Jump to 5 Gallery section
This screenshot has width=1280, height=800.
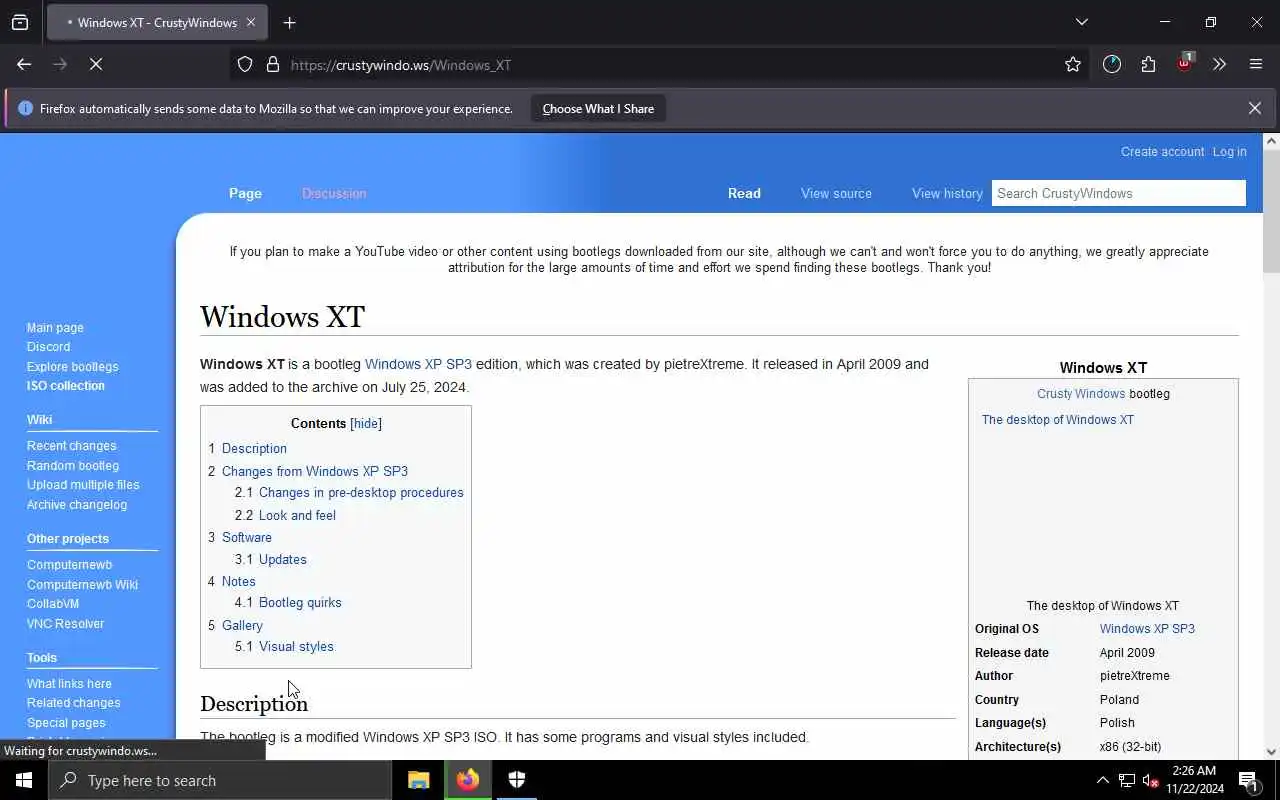click(235, 626)
